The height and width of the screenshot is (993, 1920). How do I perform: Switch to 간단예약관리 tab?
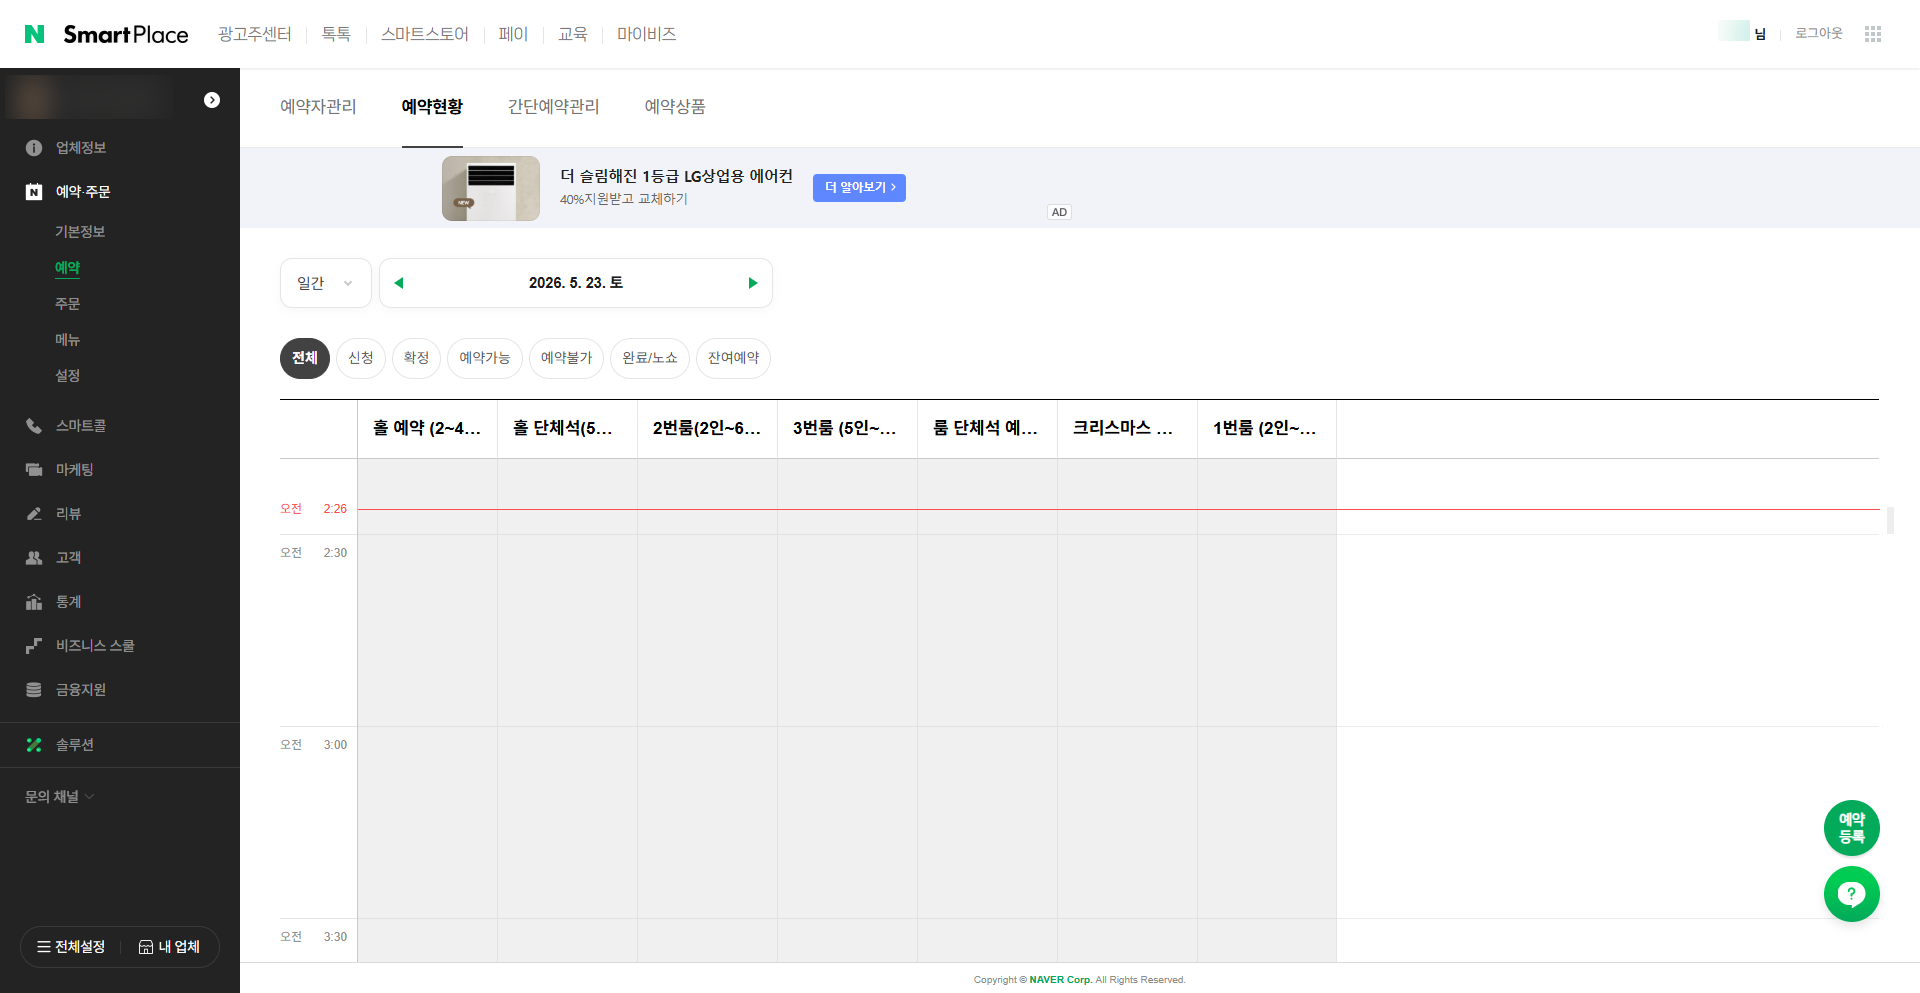(x=554, y=107)
